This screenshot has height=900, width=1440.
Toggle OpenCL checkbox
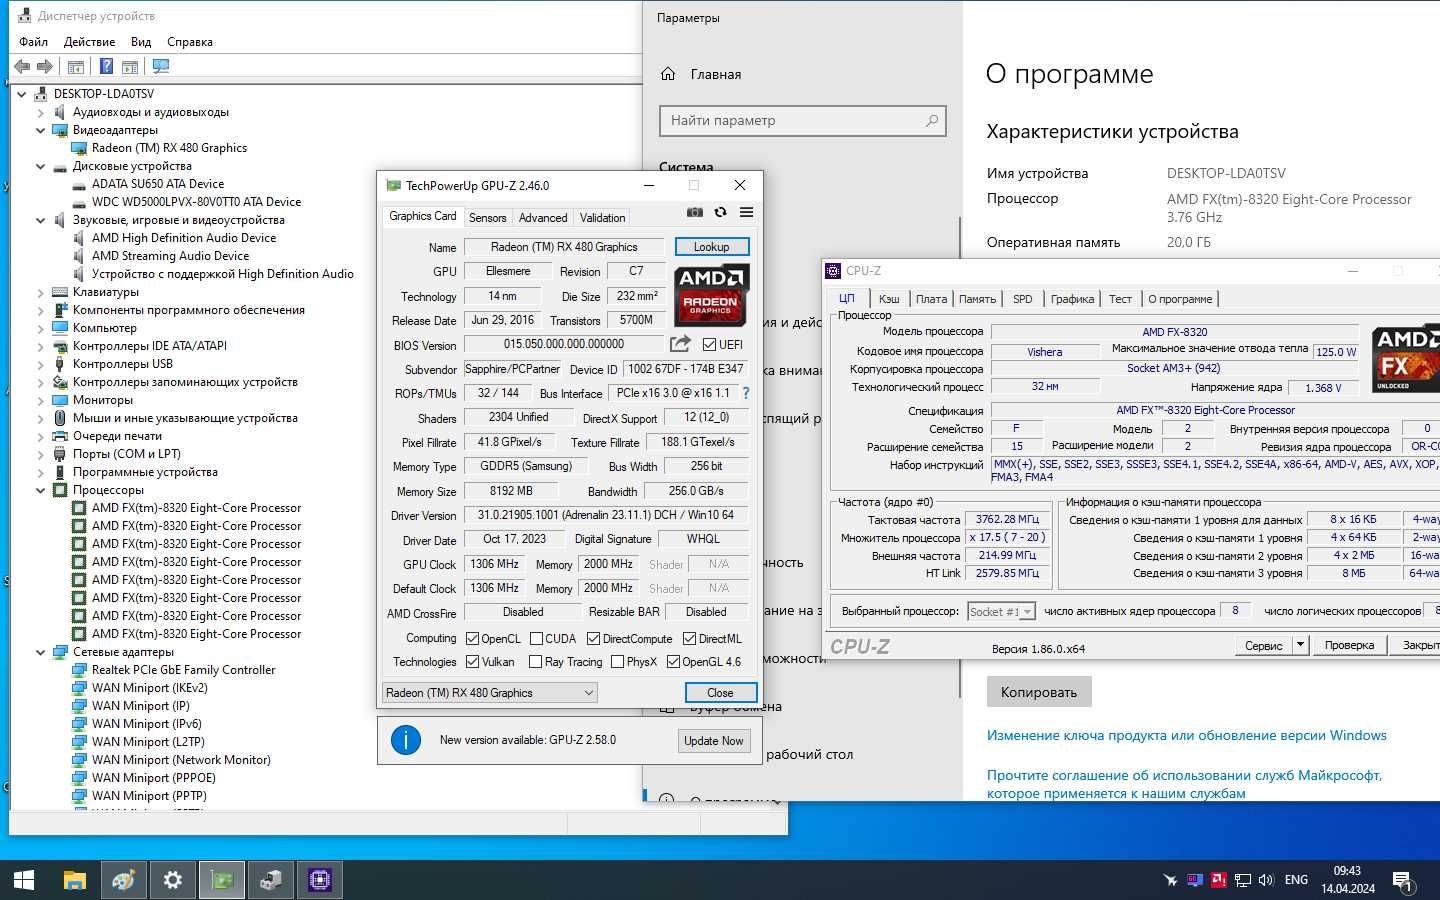click(x=473, y=638)
